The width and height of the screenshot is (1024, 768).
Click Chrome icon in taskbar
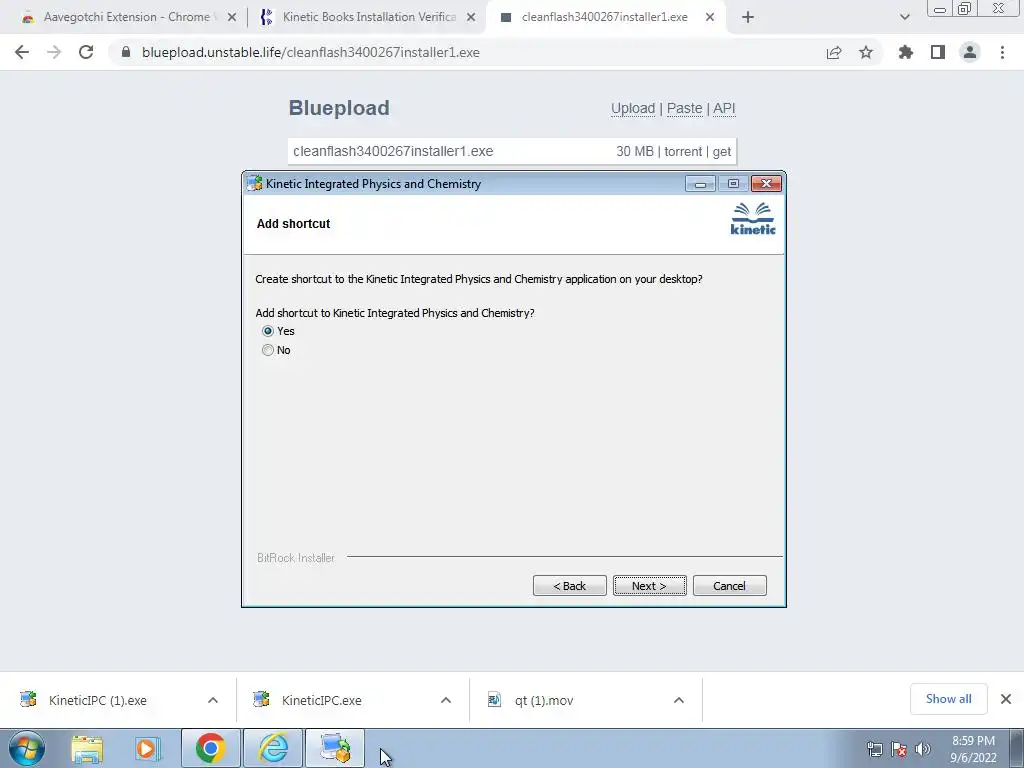210,748
